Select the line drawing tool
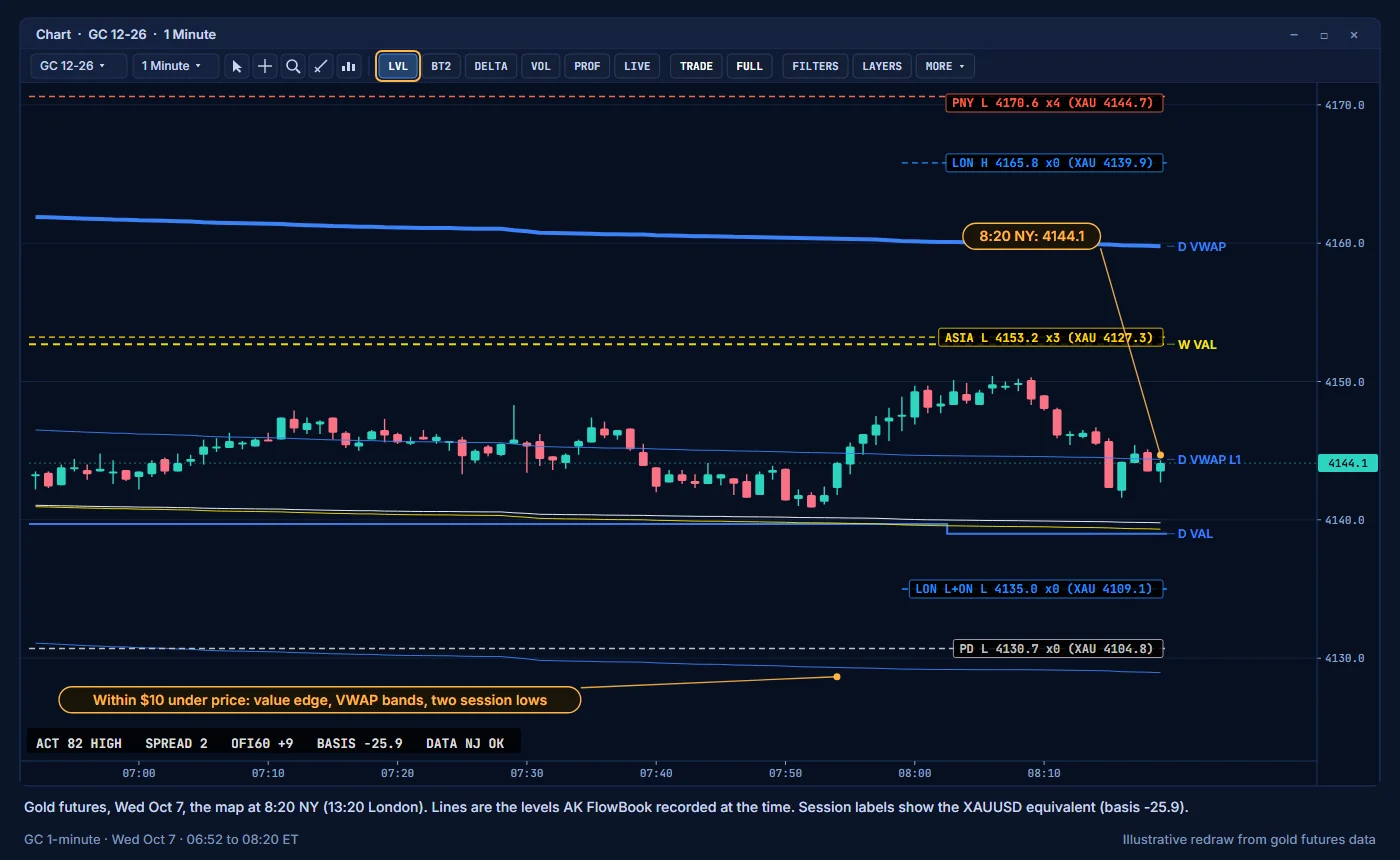Viewport: 1400px width, 860px height. pos(321,66)
